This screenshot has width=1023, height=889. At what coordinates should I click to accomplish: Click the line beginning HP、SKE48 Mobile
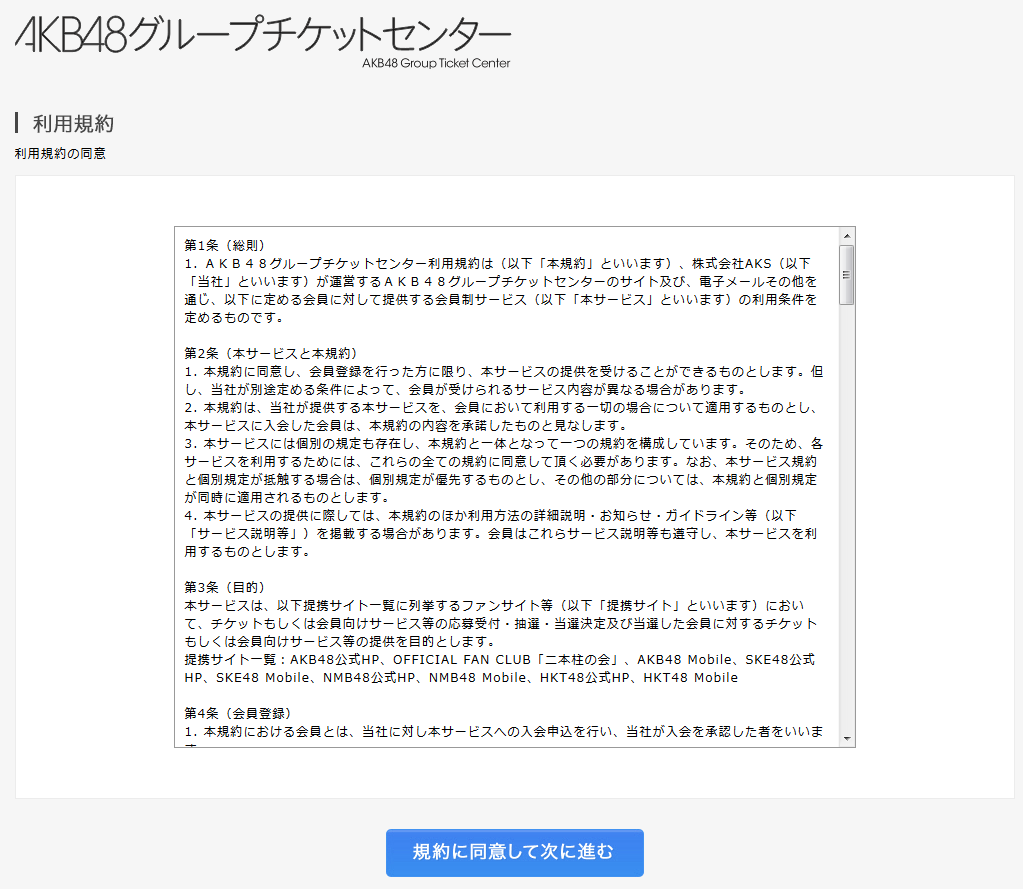[461, 678]
